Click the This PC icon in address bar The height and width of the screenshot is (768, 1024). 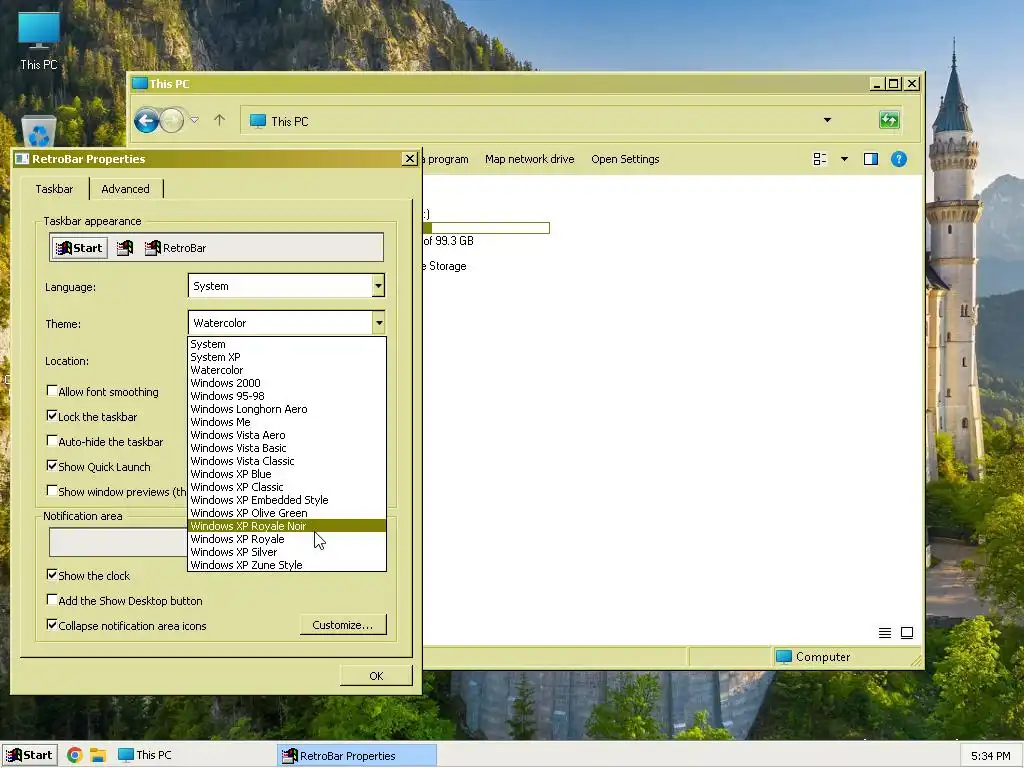258,121
